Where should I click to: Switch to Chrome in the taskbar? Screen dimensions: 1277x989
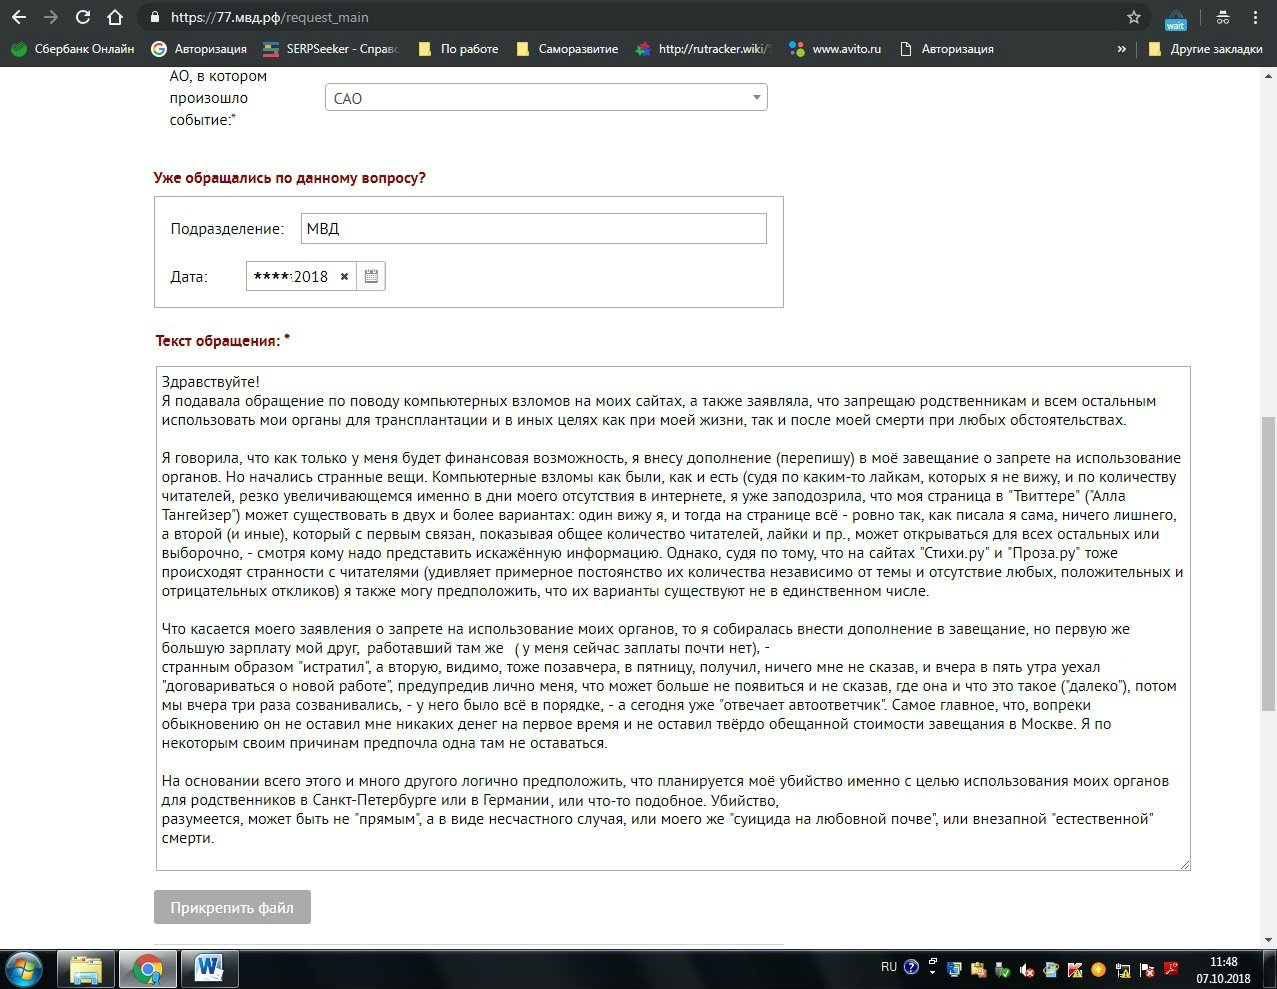[148, 969]
